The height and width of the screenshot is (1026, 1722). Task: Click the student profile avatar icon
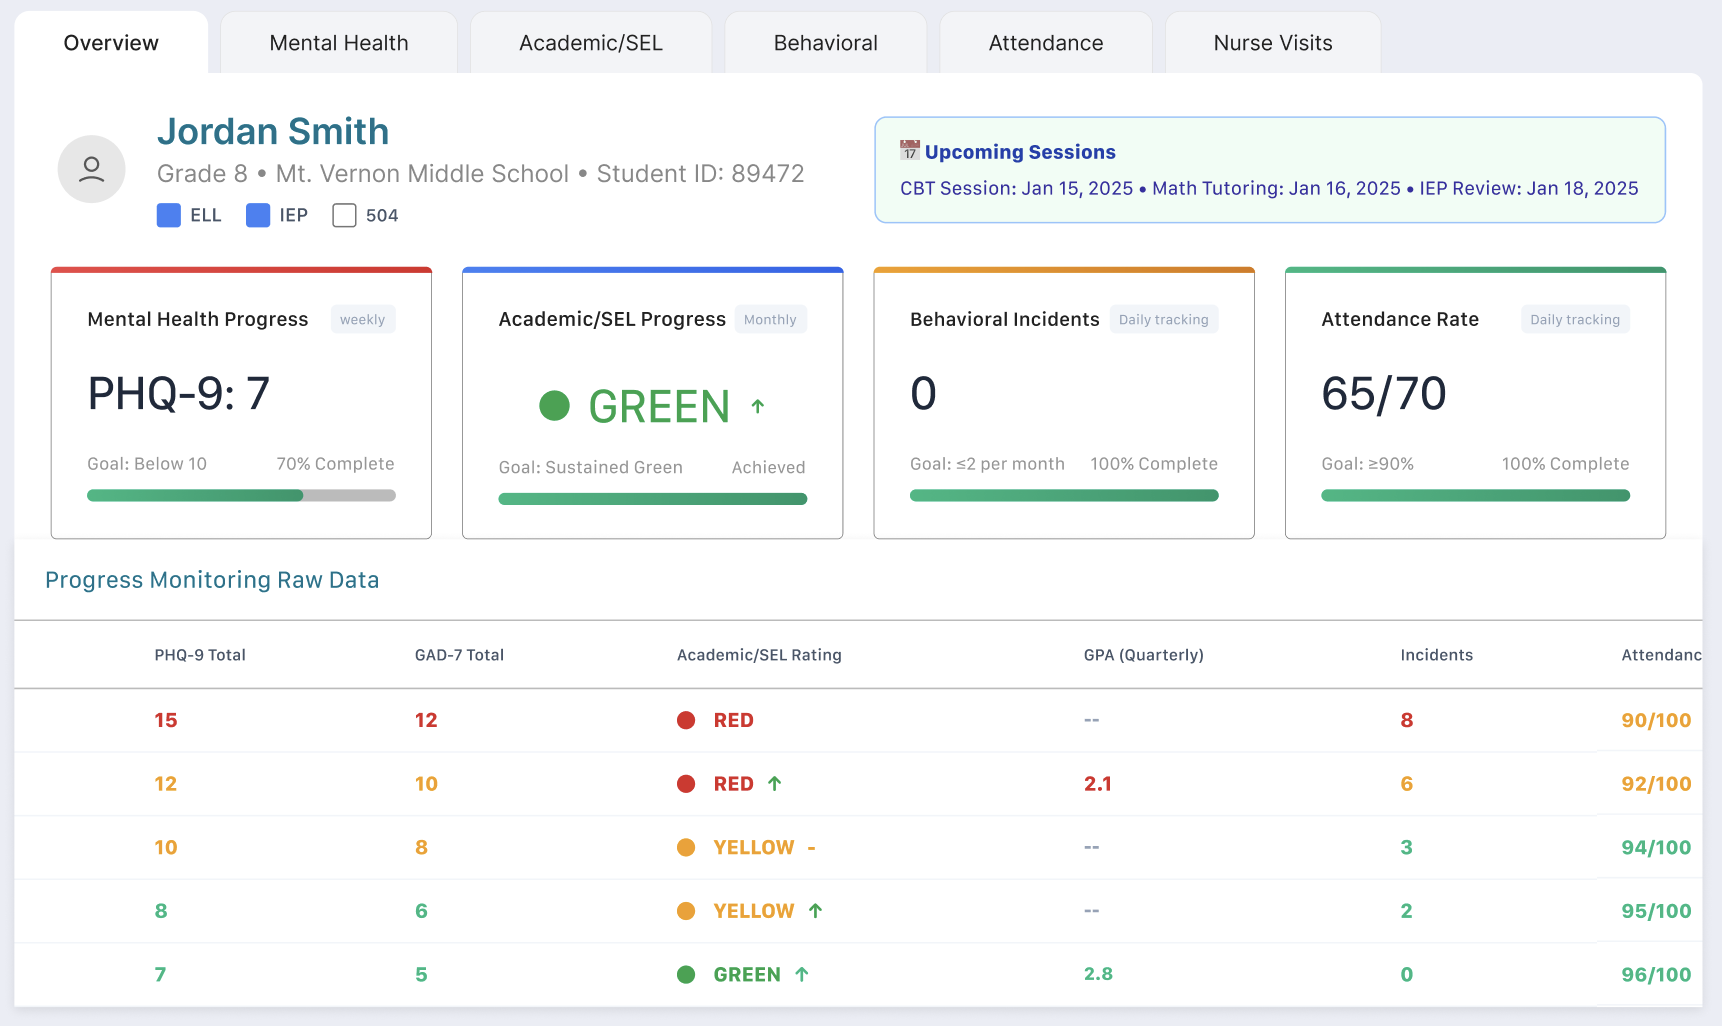pos(91,169)
